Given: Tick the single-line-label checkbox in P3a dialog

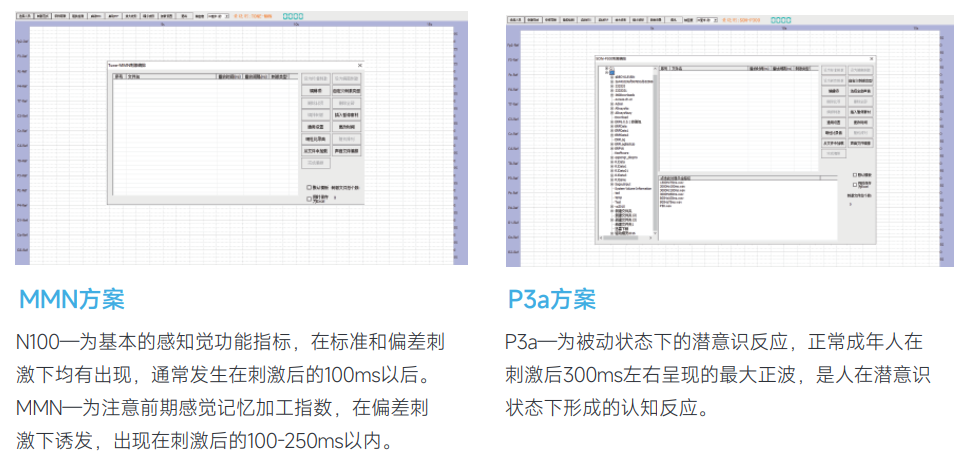Looking at the screenshot, I should [x=854, y=175].
